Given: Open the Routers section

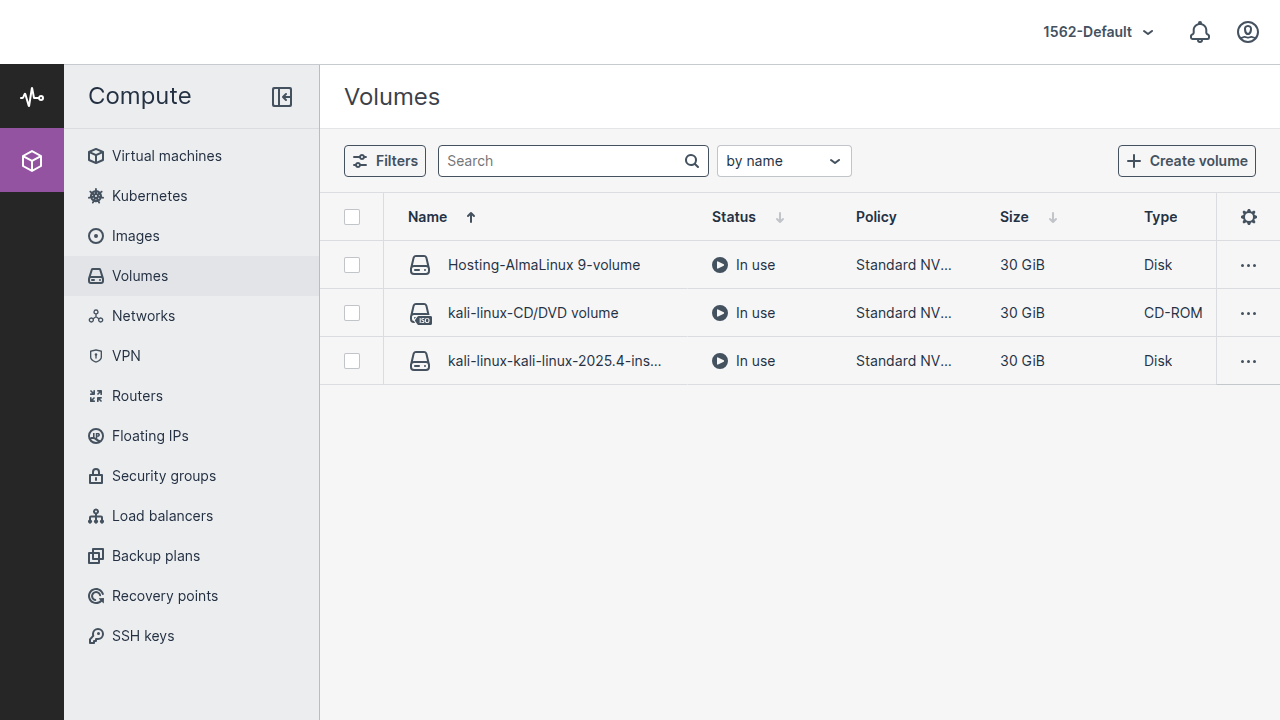Looking at the screenshot, I should point(192,396).
